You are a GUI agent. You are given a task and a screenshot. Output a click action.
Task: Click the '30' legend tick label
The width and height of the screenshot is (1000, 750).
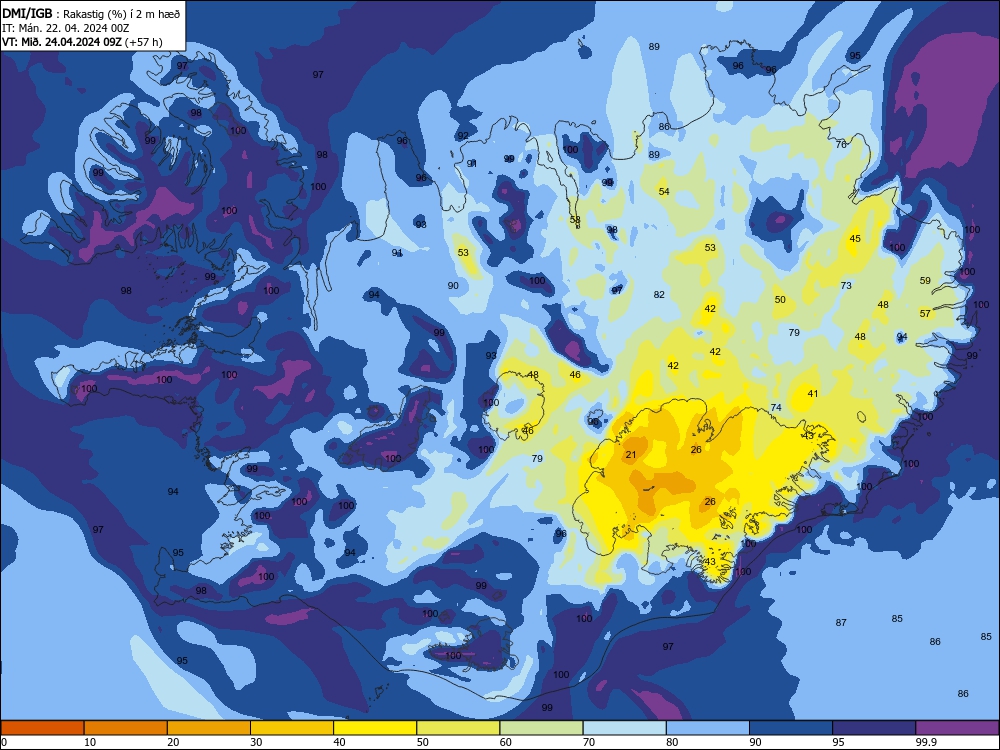256,742
